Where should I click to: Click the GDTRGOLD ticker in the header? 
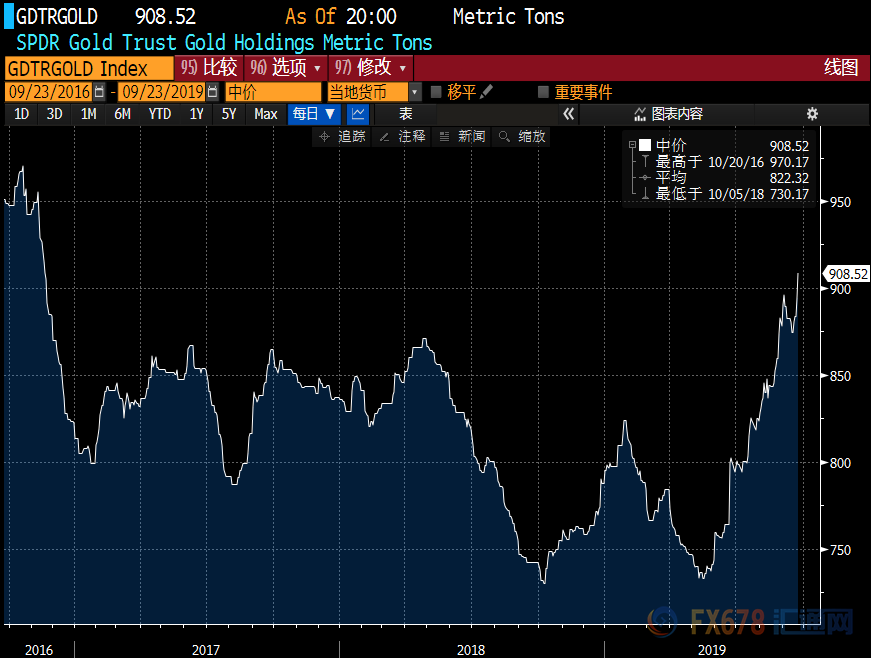pos(57,17)
